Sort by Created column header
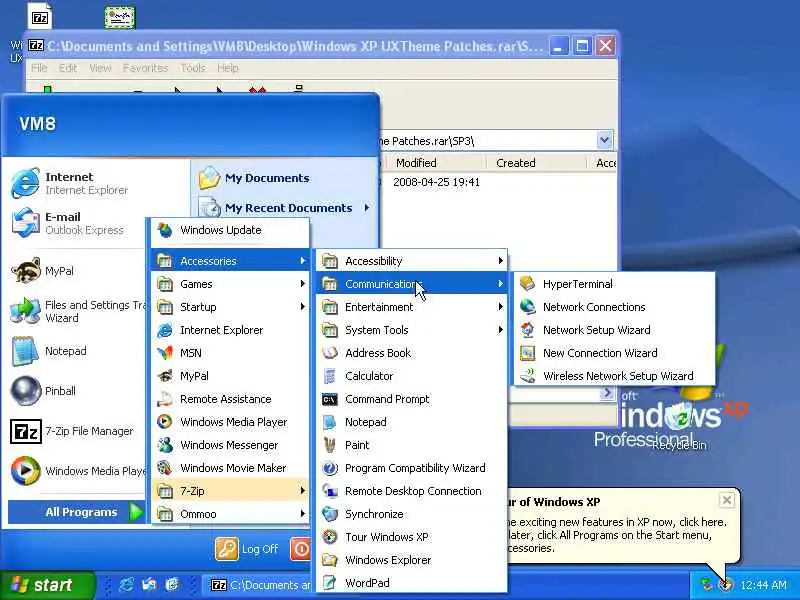Image resolution: width=800 pixels, height=600 pixels. click(x=536, y=163)
